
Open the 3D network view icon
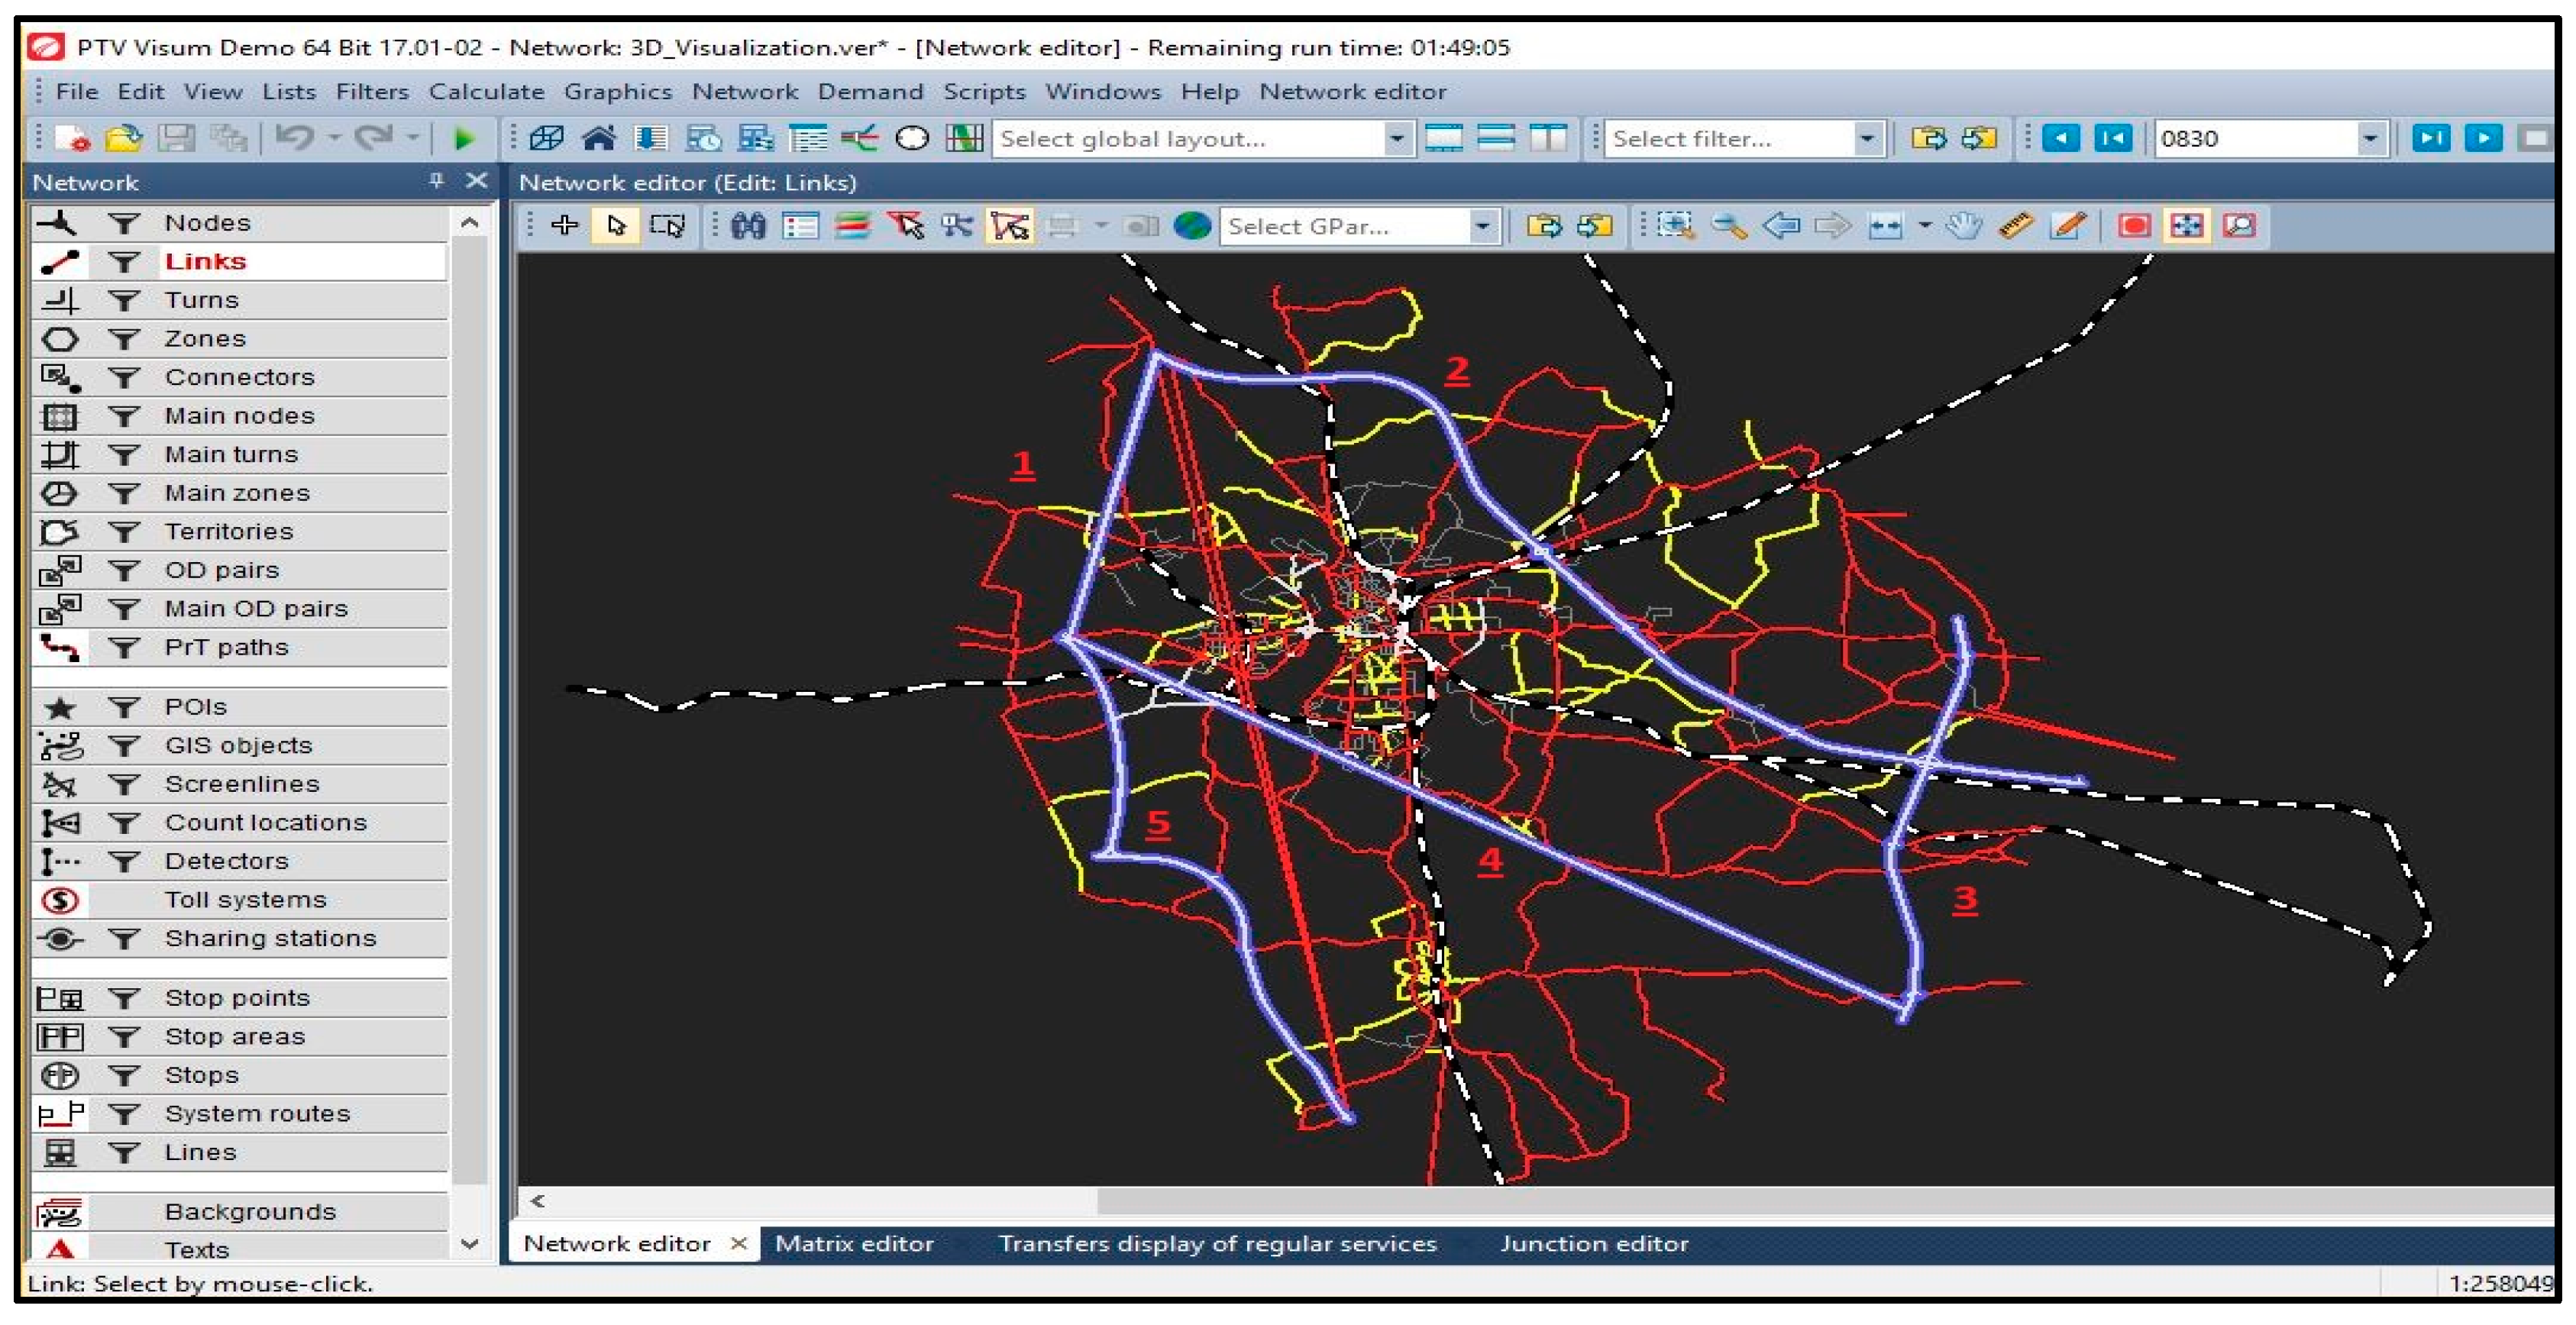click(x=547, y=138)
